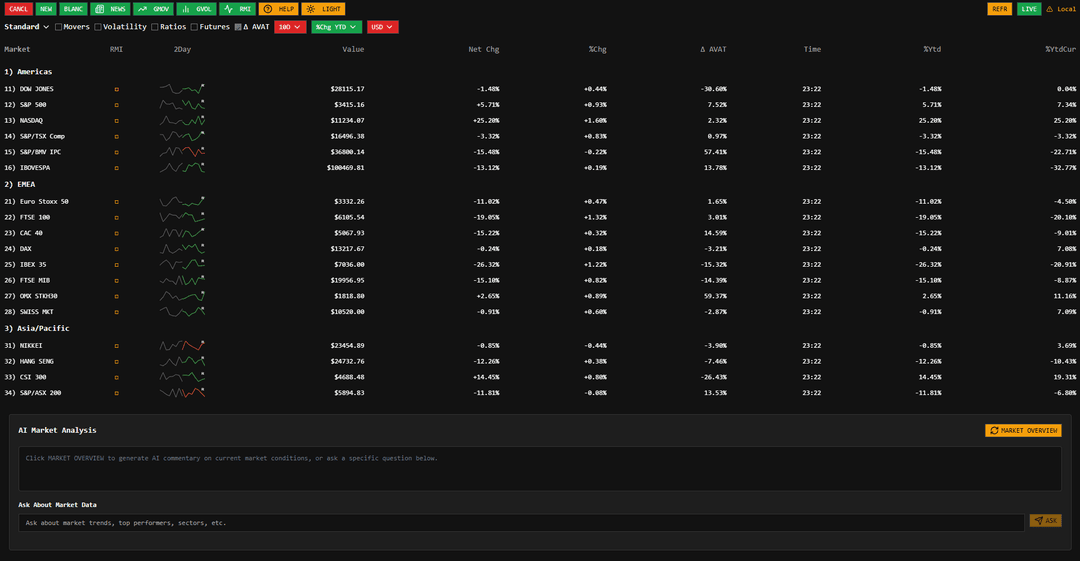Open the 2Day sparkline for CSI 300

click(183, 377)
